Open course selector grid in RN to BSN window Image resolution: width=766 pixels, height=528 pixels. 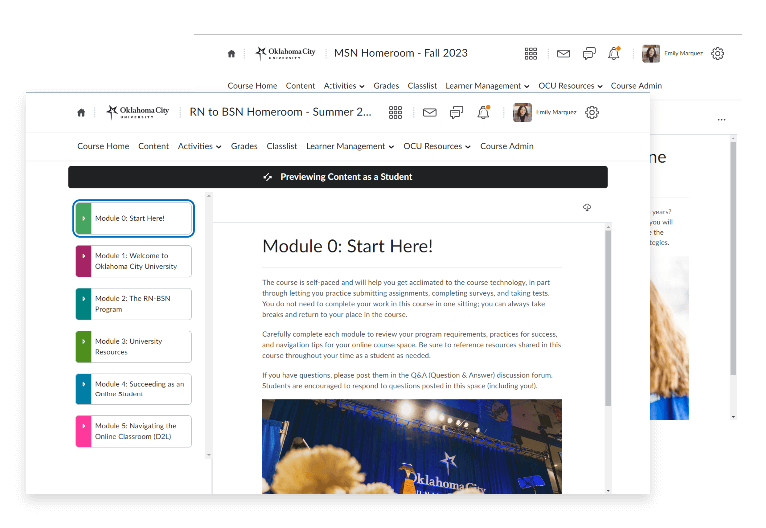pyautogui.click(x=395, y=112)
